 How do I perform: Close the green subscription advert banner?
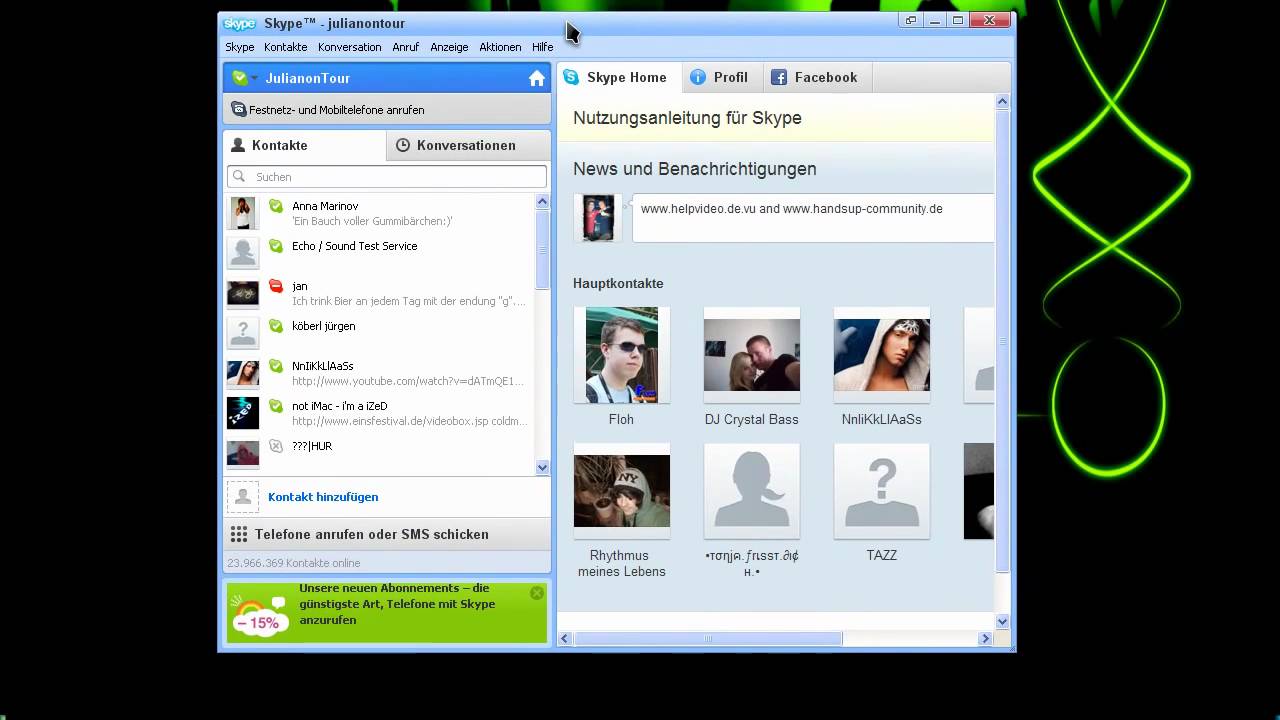(537, 593)
